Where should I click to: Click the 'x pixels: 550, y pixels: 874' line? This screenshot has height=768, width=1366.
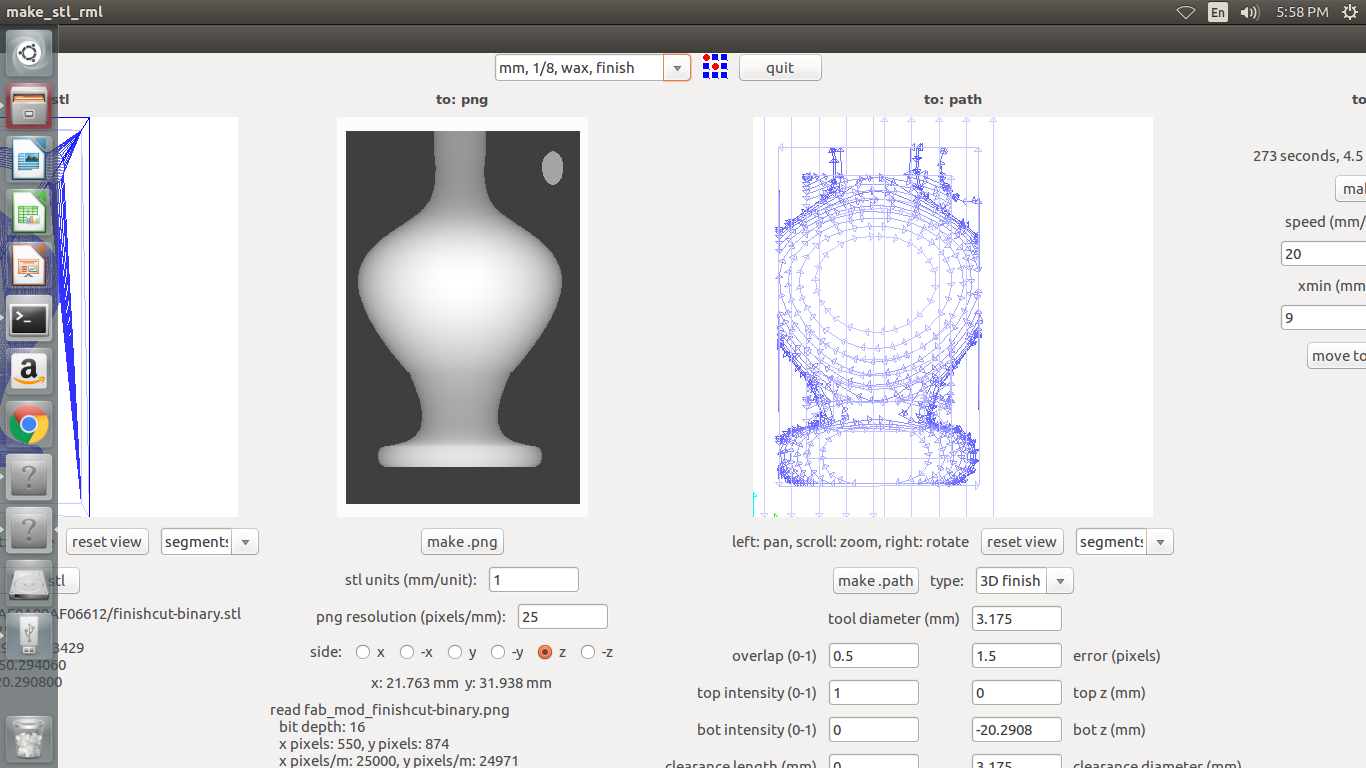[364, 744]
